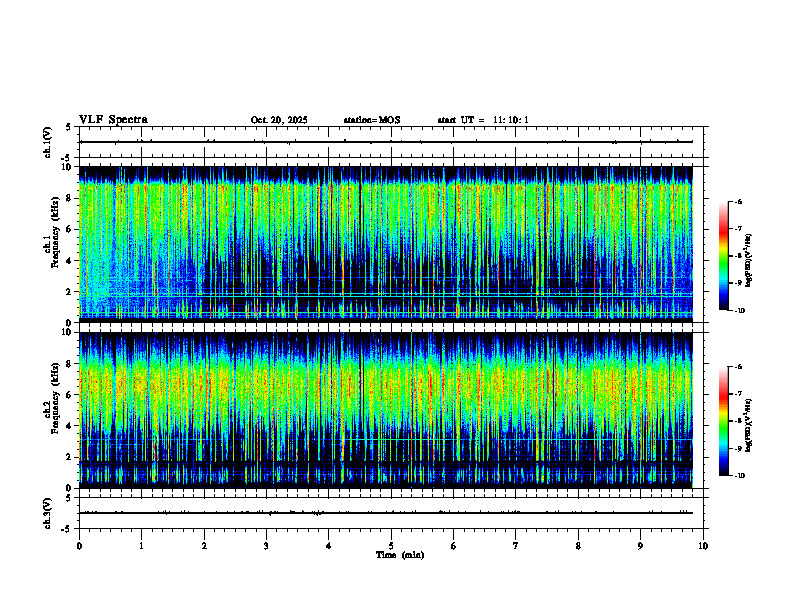This screenshot has height=612, width=792.
Task: Click time axis tick label "1"
Action: 141,546
